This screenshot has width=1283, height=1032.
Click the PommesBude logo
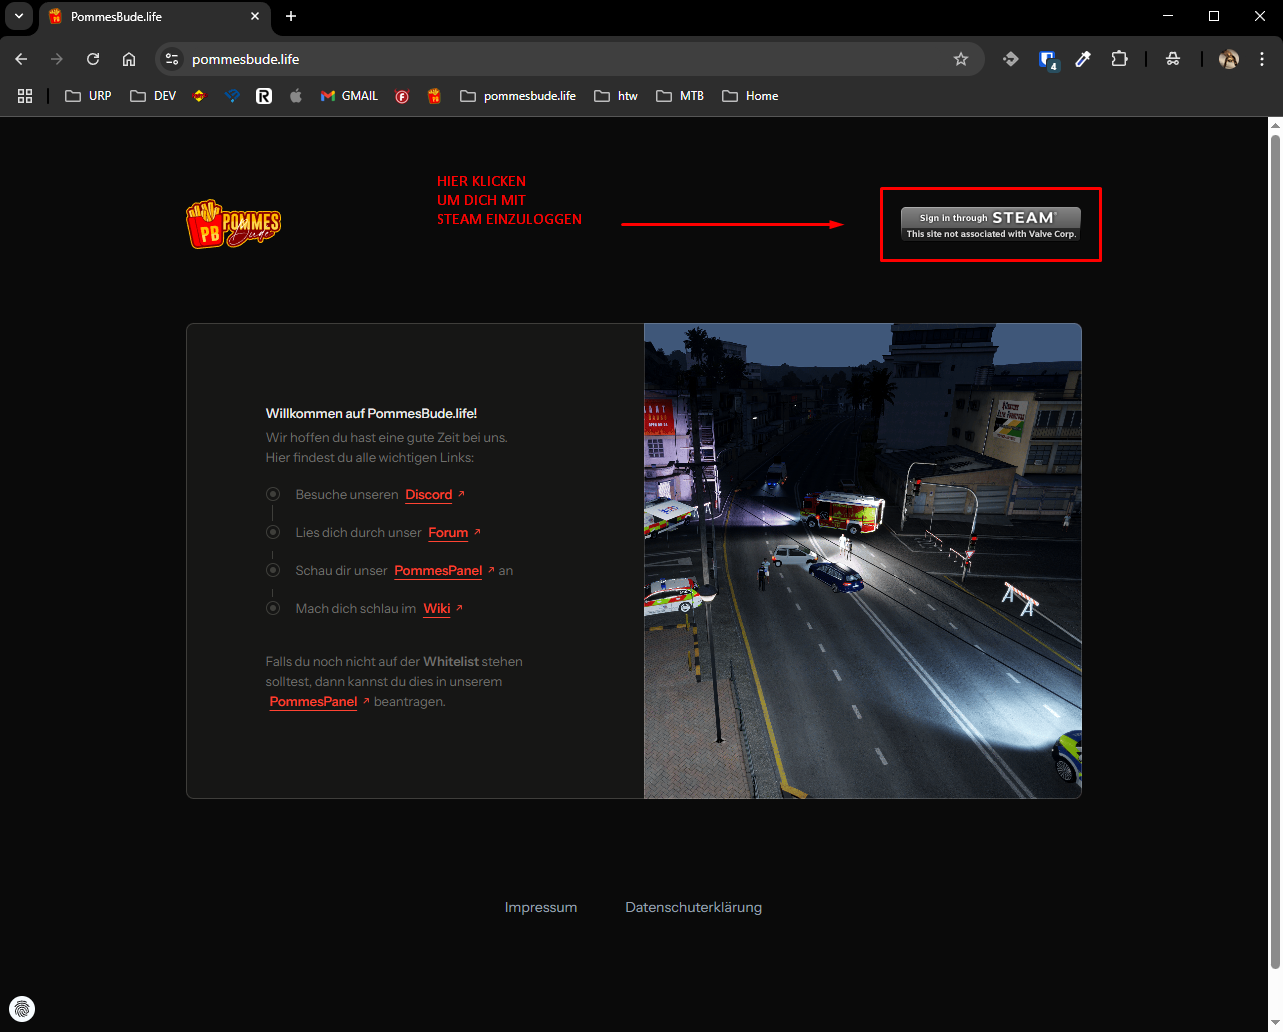pyautogui.click(x=234, y=223)
